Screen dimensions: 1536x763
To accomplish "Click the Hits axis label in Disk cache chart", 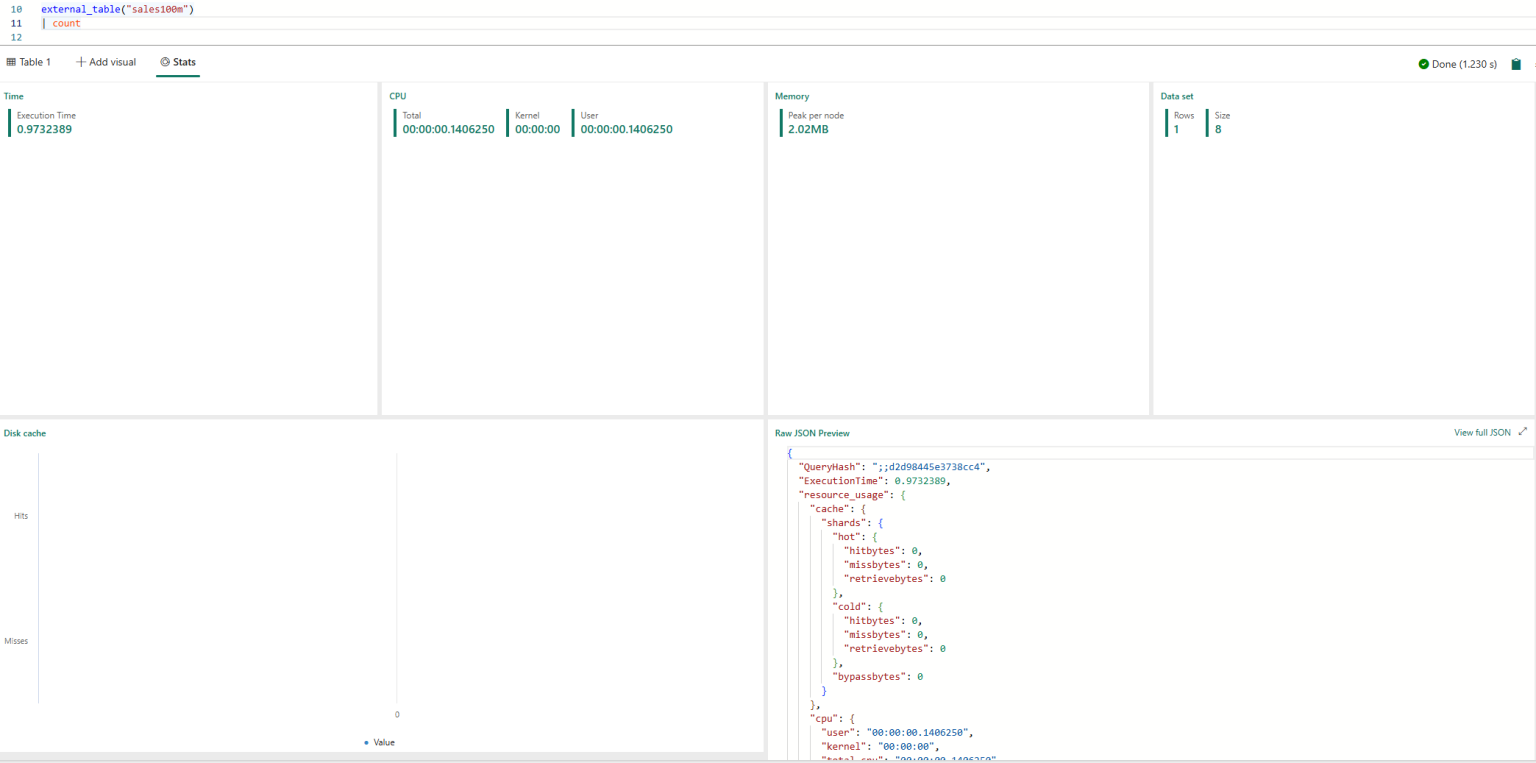I will tap(21, 516).
